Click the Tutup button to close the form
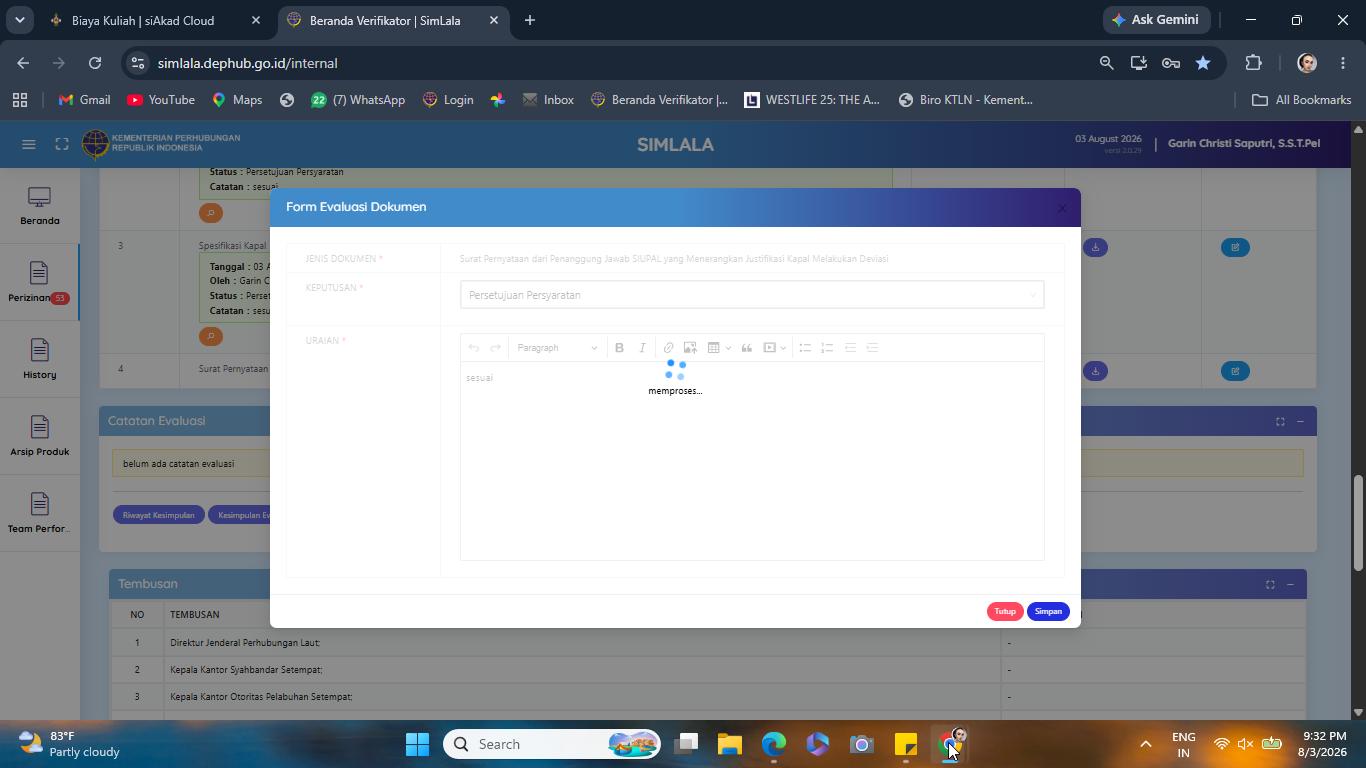The width and height of the screenshot is (1366, 768). pos(1005,611)
